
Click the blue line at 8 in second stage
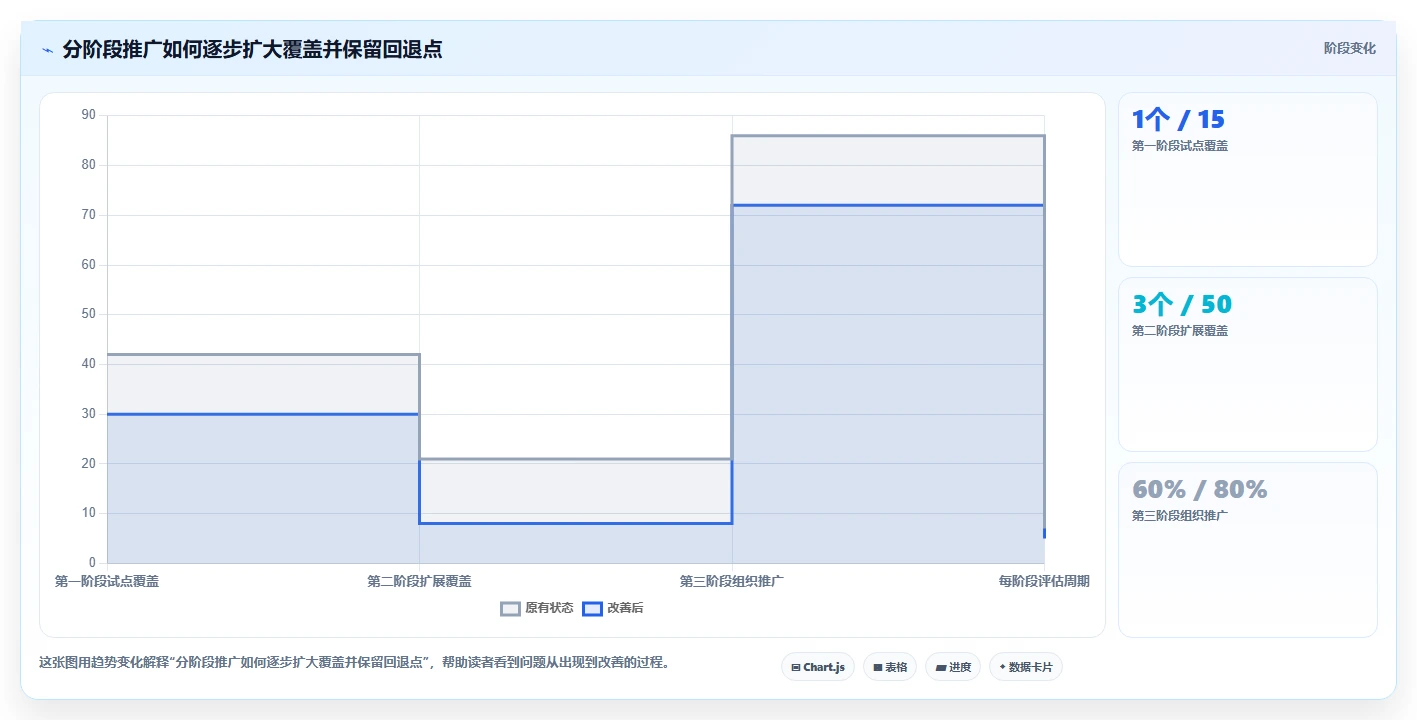point(576,523)
